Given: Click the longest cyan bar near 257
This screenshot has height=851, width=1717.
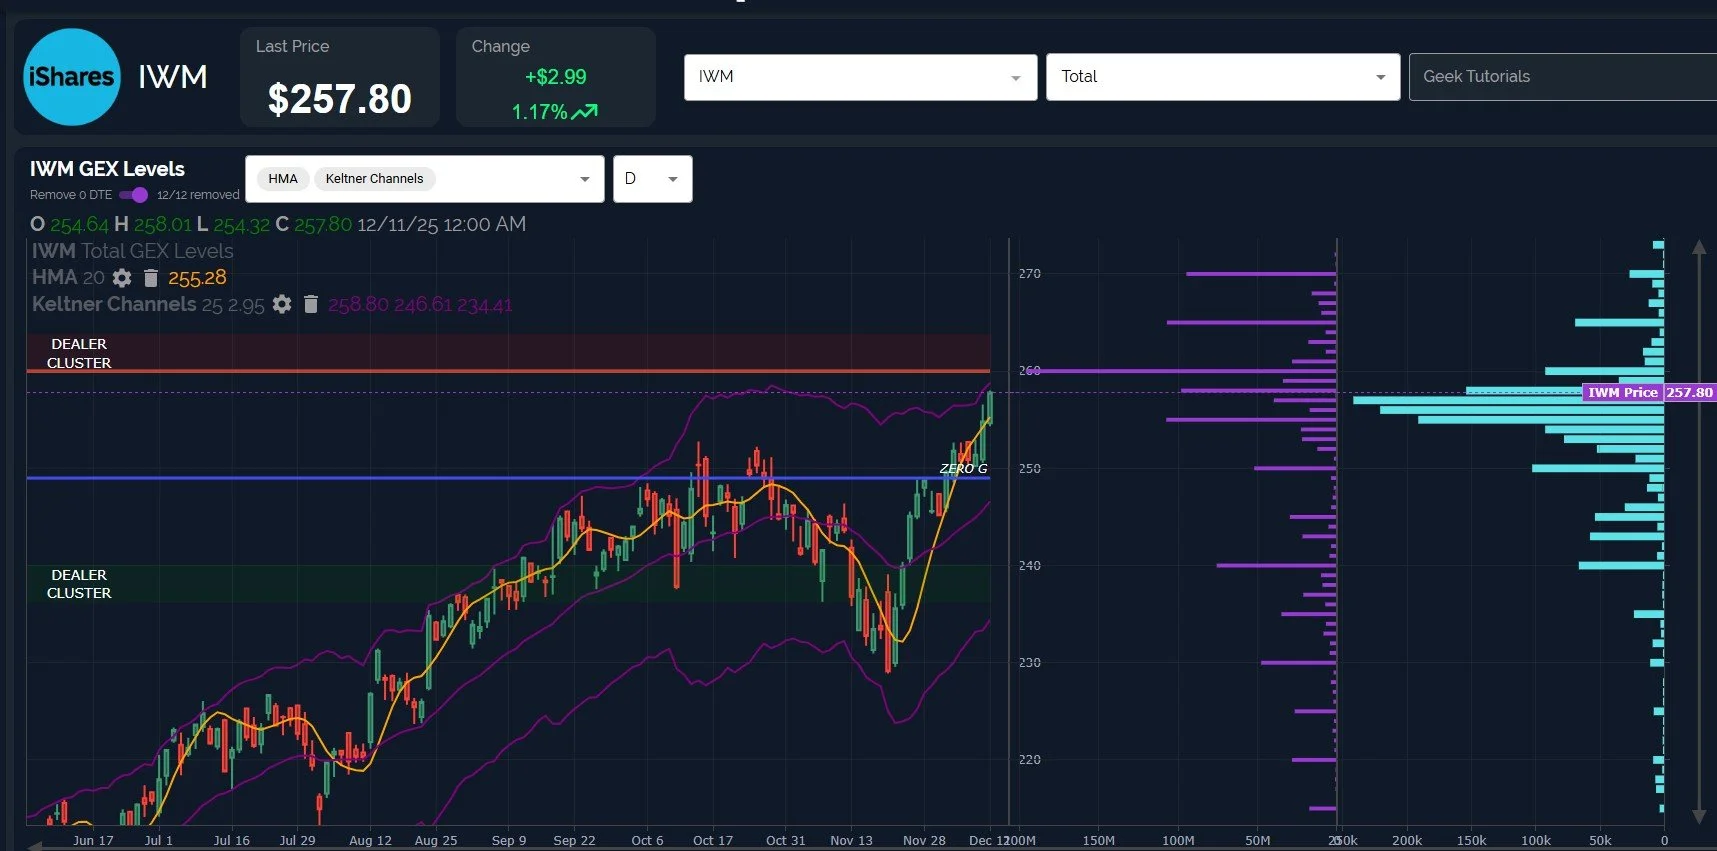Looking at the screenshot, I should tap(1508, 400).
